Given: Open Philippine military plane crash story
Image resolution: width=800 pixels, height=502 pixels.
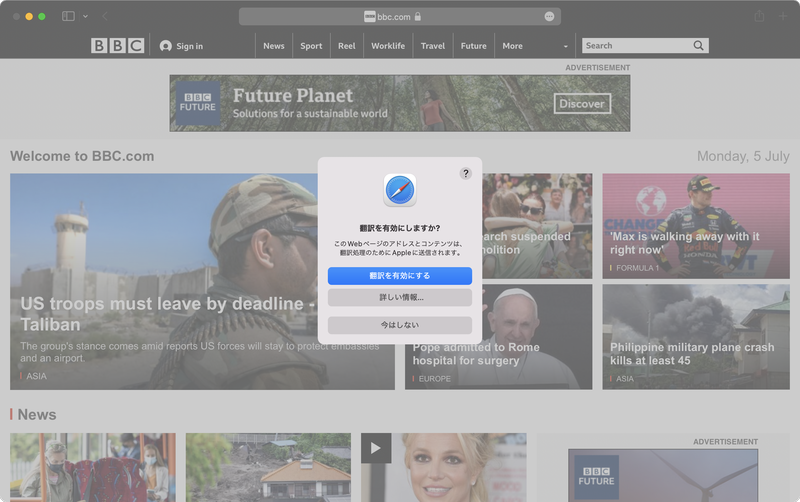Looking at the screenshot, I should (692, 354).
